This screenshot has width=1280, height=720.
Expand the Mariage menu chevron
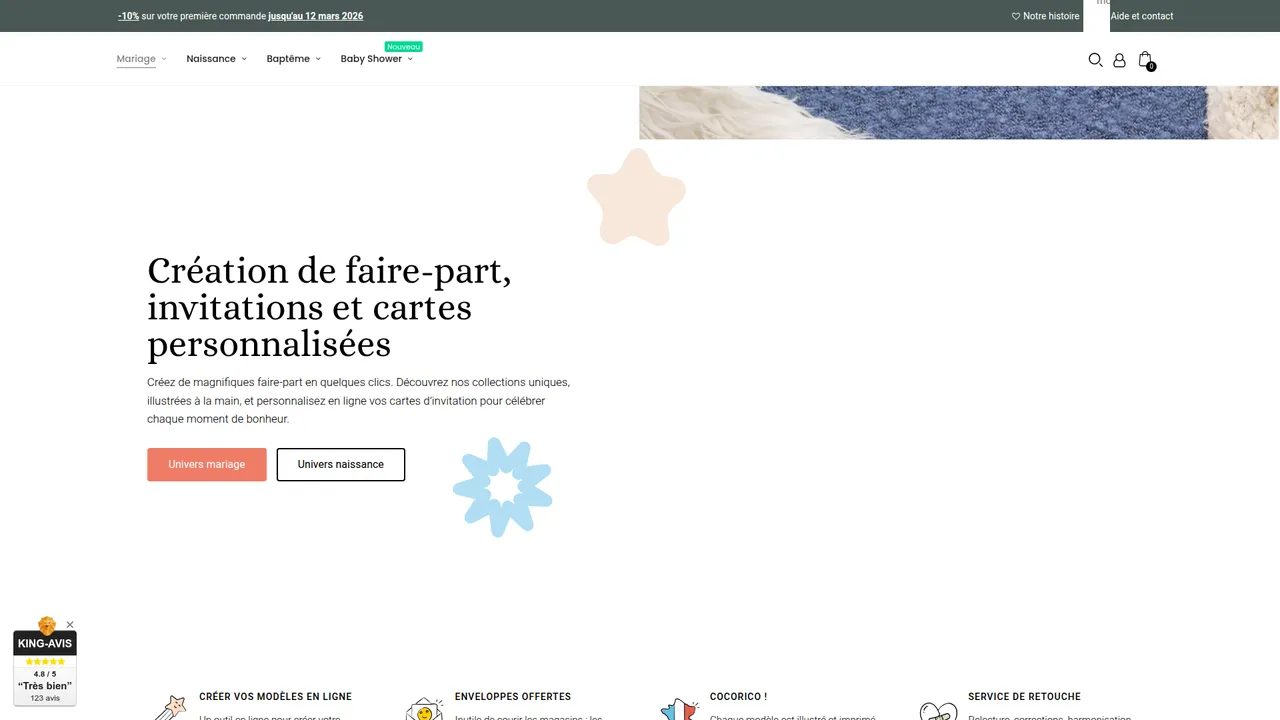click(164, 59)
